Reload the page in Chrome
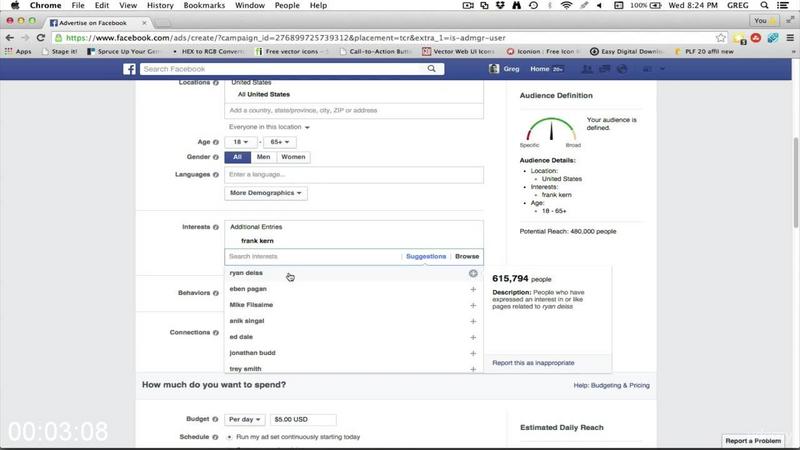Viewport: 800px width, 450px height. 41,38
